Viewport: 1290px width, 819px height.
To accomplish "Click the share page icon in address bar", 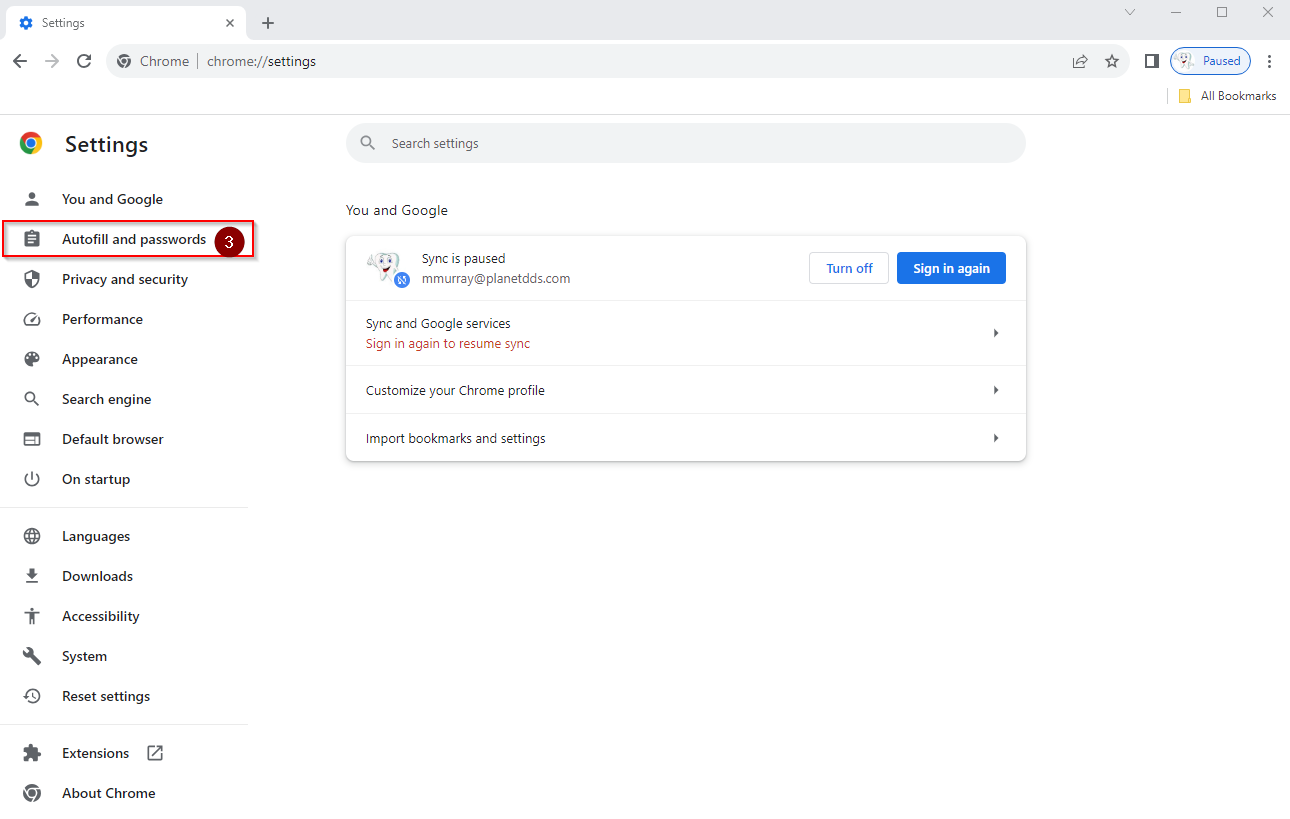I will point(1080,61).
